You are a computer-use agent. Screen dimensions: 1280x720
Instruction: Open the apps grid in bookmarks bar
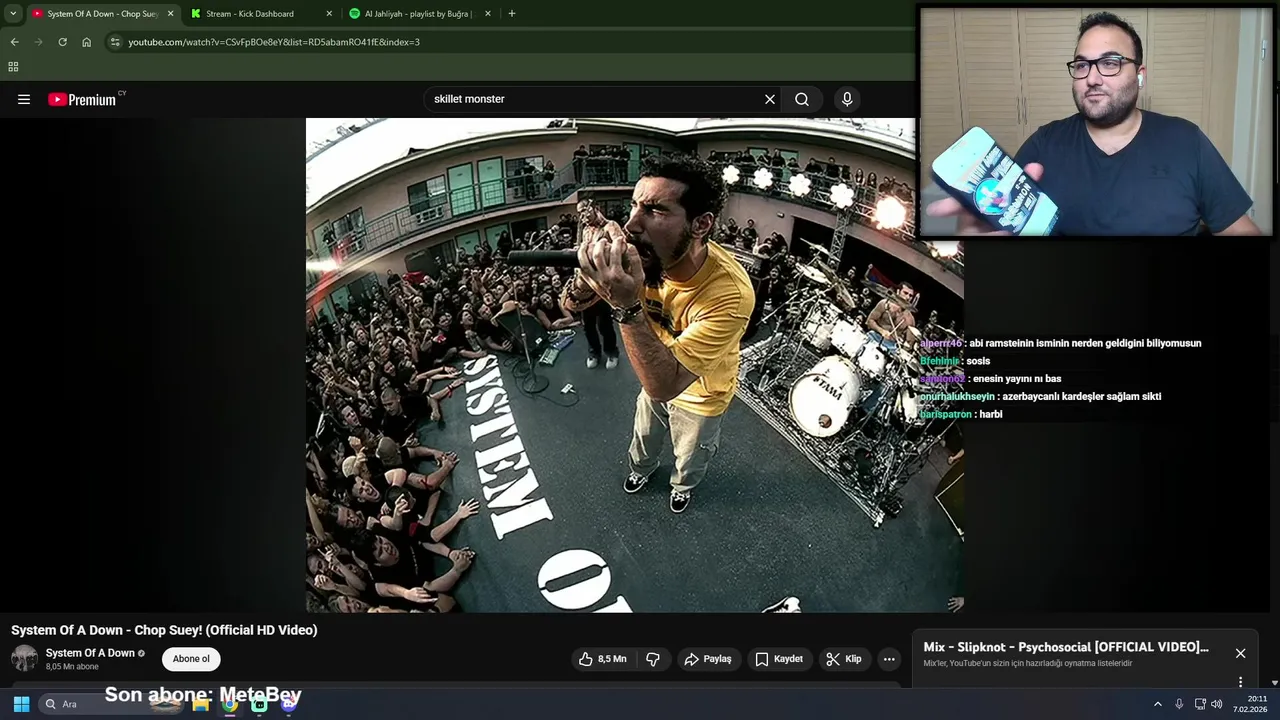[13, 67]
